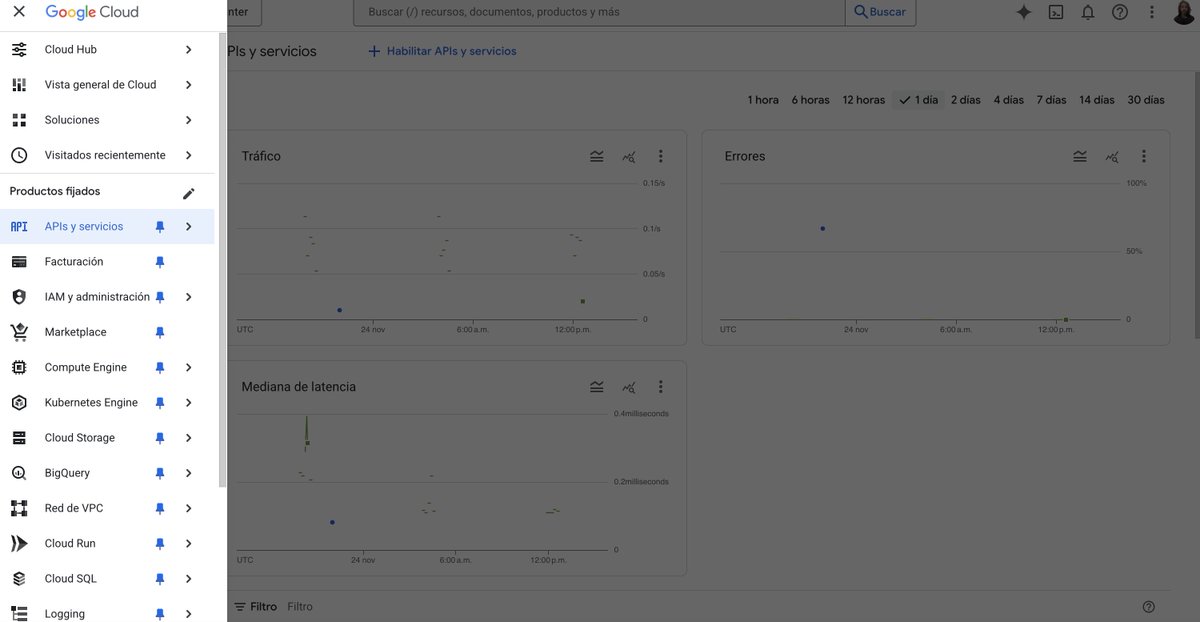The width and height of the screenshot is (1200, 622).
Task: Select the 12 horas time range
Action: point(864,100)
